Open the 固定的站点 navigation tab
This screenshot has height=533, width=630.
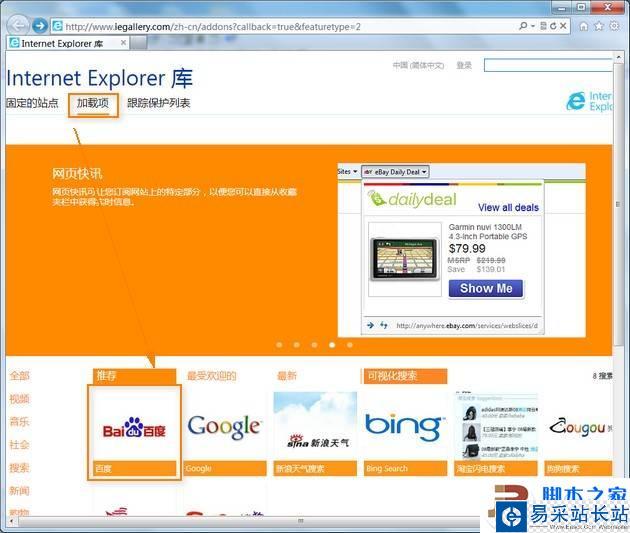32,103
